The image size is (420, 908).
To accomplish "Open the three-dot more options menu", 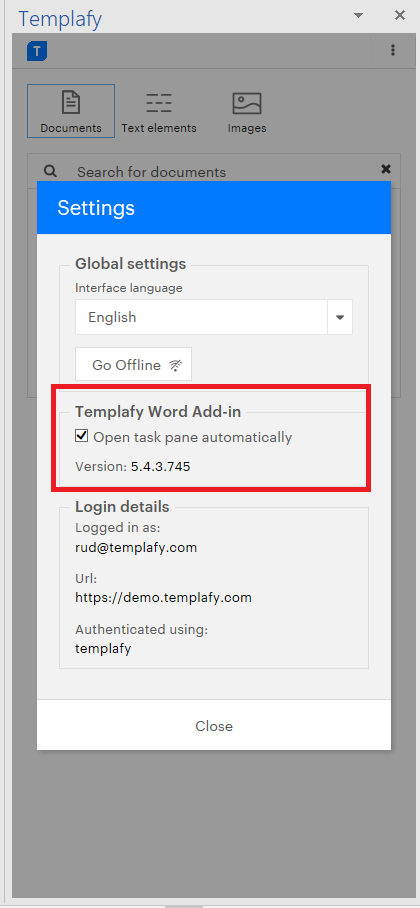I will (x=393, y=50).
